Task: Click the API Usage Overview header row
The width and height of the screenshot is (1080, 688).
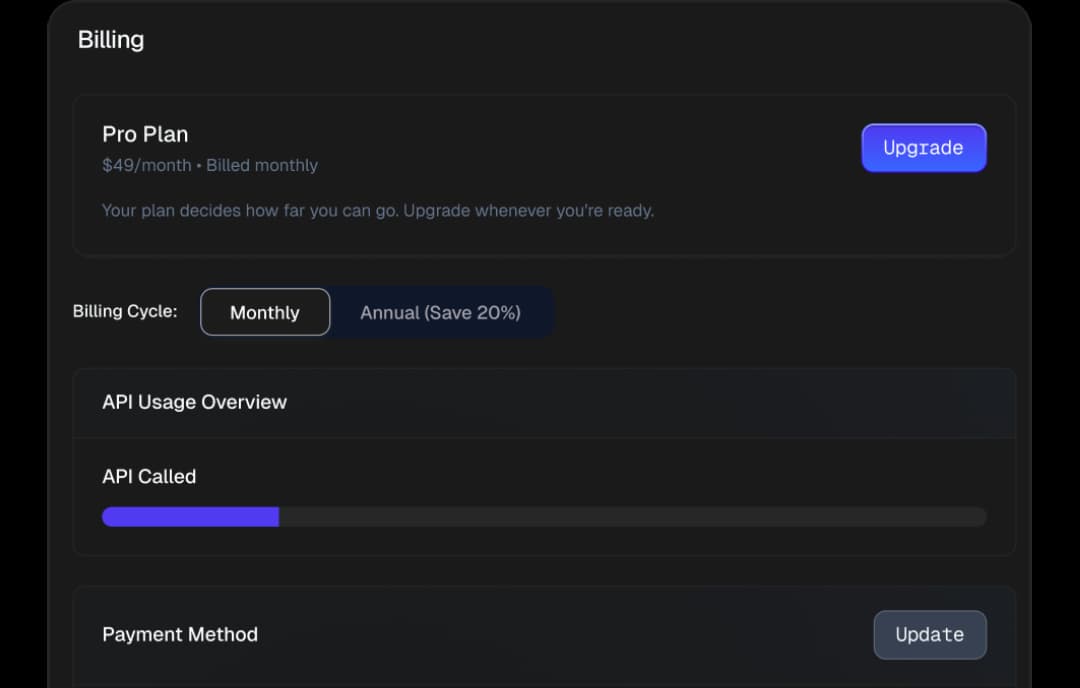Action: (544, 402)
